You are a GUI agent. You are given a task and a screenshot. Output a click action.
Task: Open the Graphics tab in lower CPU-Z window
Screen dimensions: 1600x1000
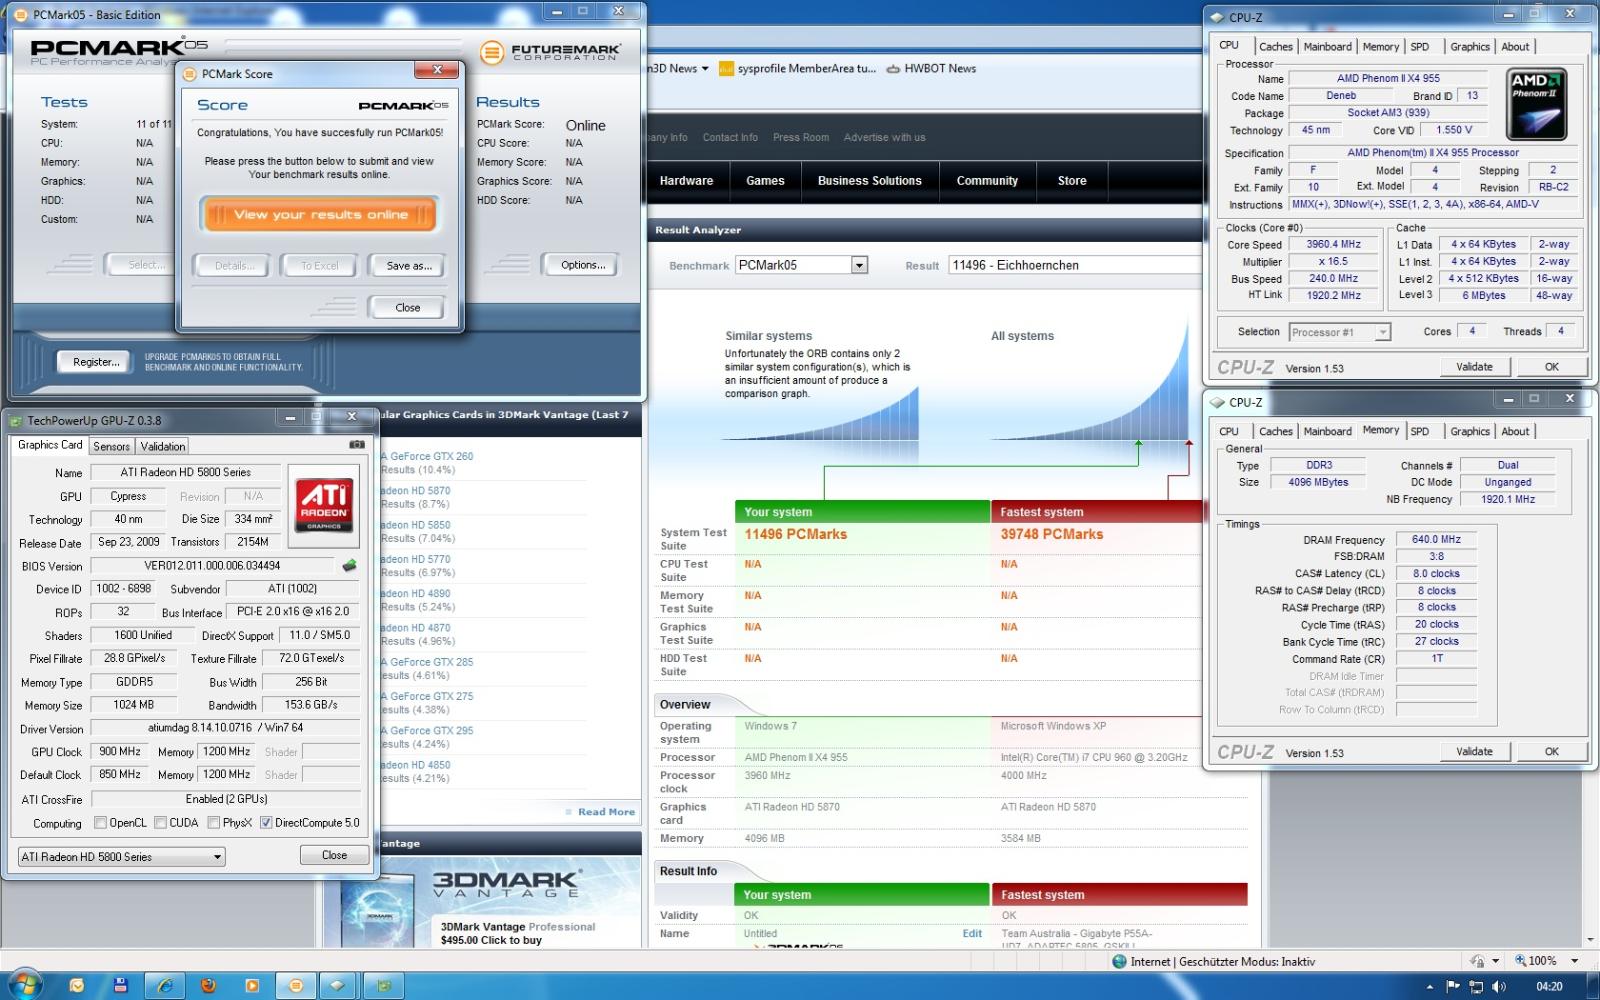(1469, 432)
